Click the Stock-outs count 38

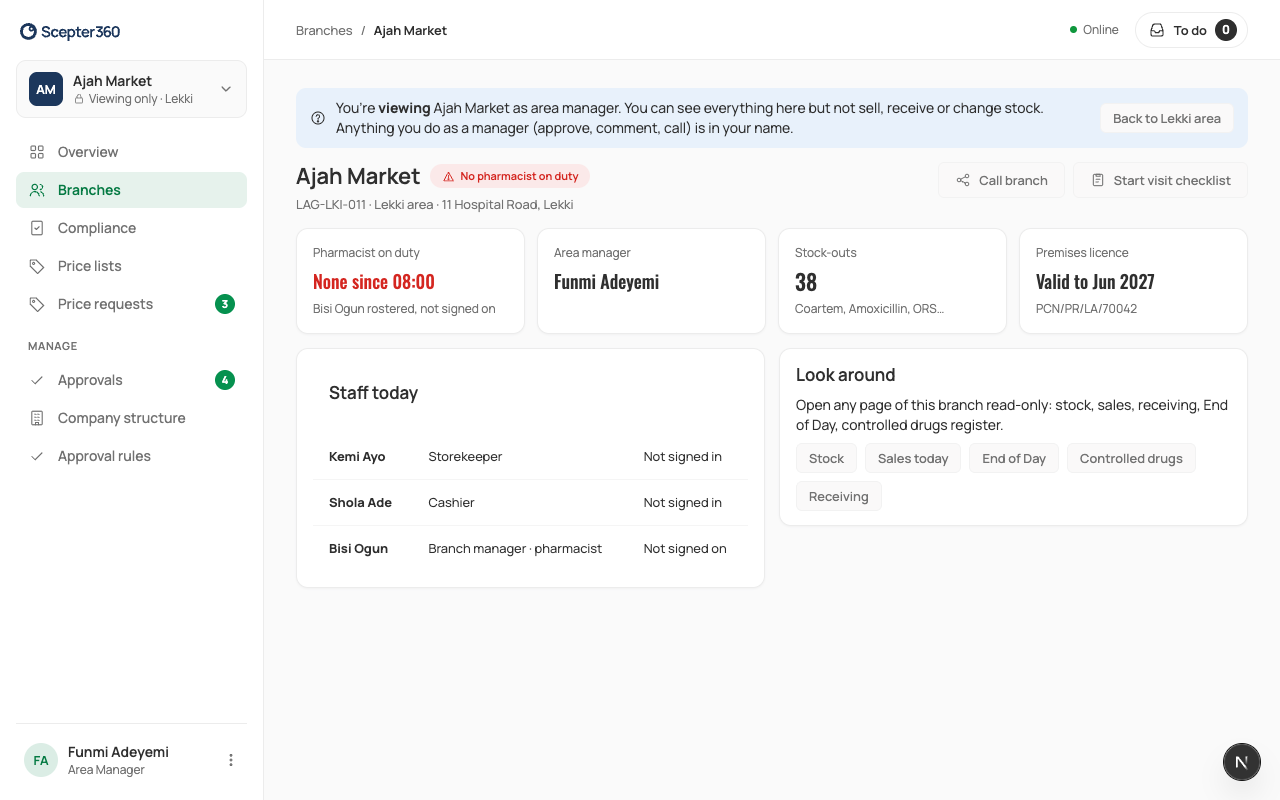click(806, 282)
